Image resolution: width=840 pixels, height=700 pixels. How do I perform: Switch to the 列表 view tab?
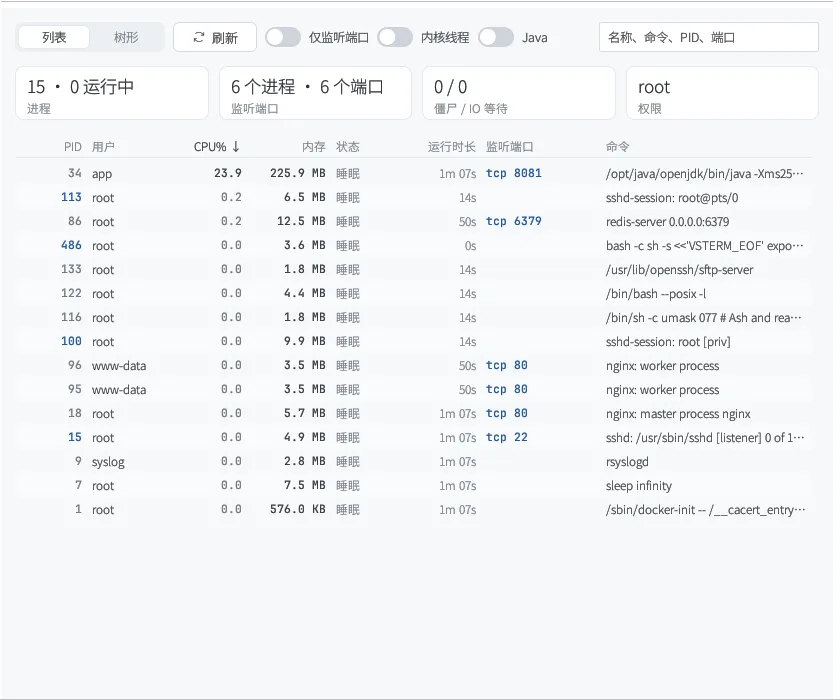coord(54,37)
